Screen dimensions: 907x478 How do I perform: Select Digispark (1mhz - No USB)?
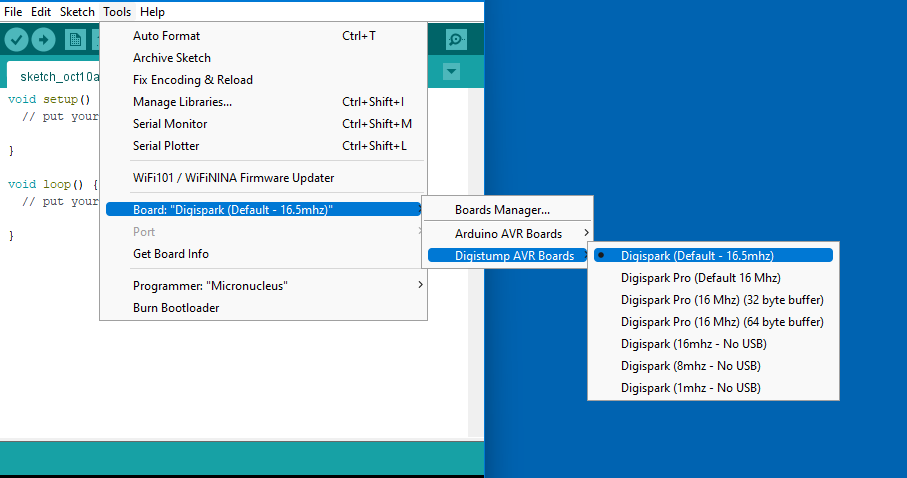(713, 388)
